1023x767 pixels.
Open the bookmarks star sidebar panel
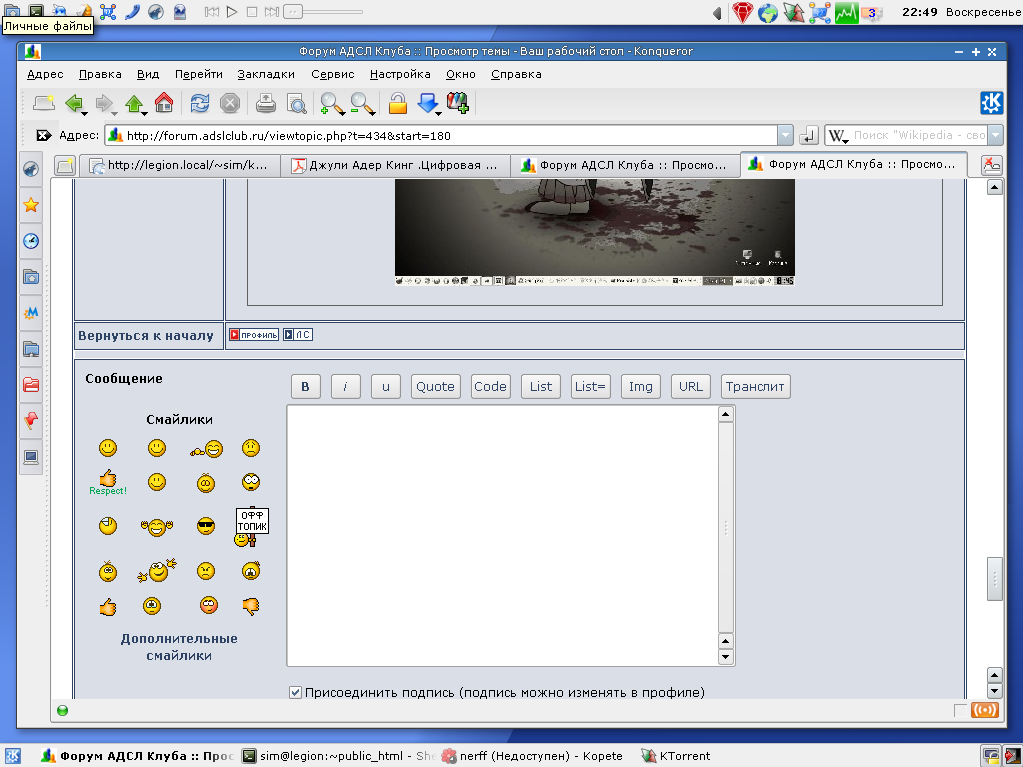pyautogui.click(x=31, y=205)
